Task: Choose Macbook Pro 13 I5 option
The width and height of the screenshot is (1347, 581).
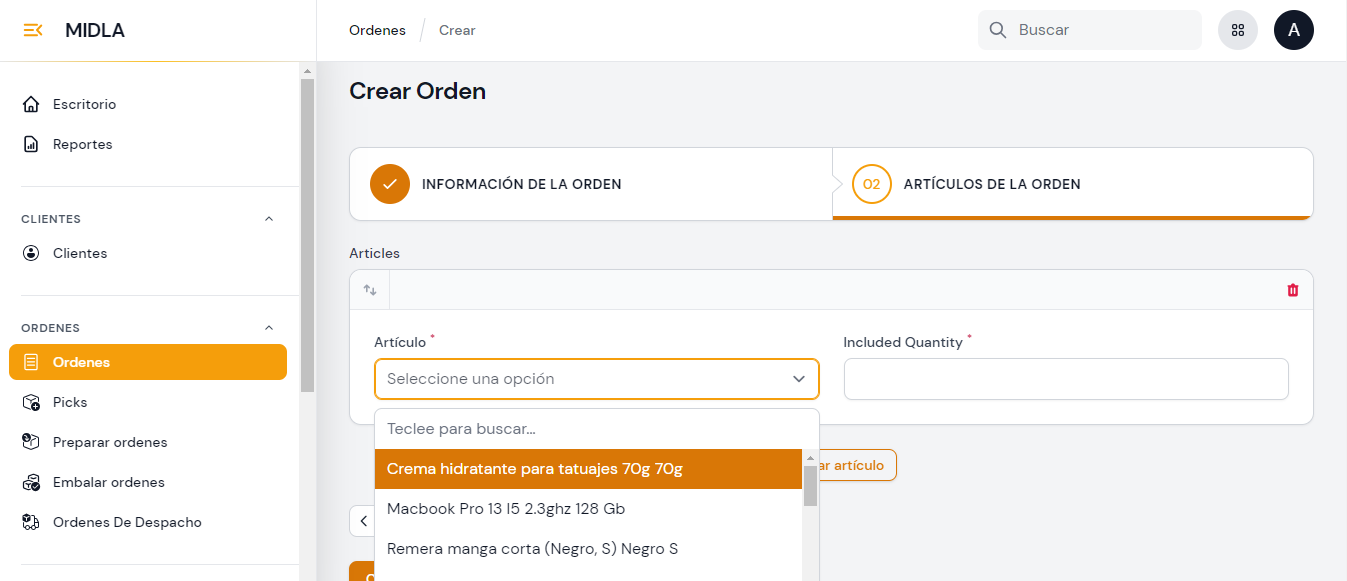Action: (505, 509)
